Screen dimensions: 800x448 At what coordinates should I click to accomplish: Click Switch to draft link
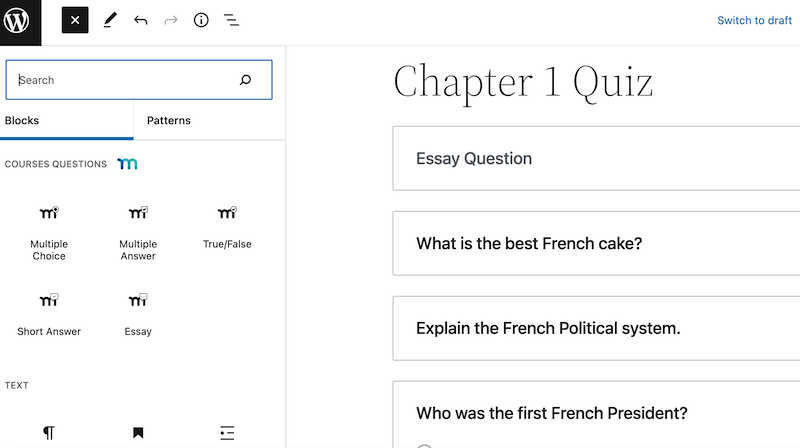tap(754, 20)
